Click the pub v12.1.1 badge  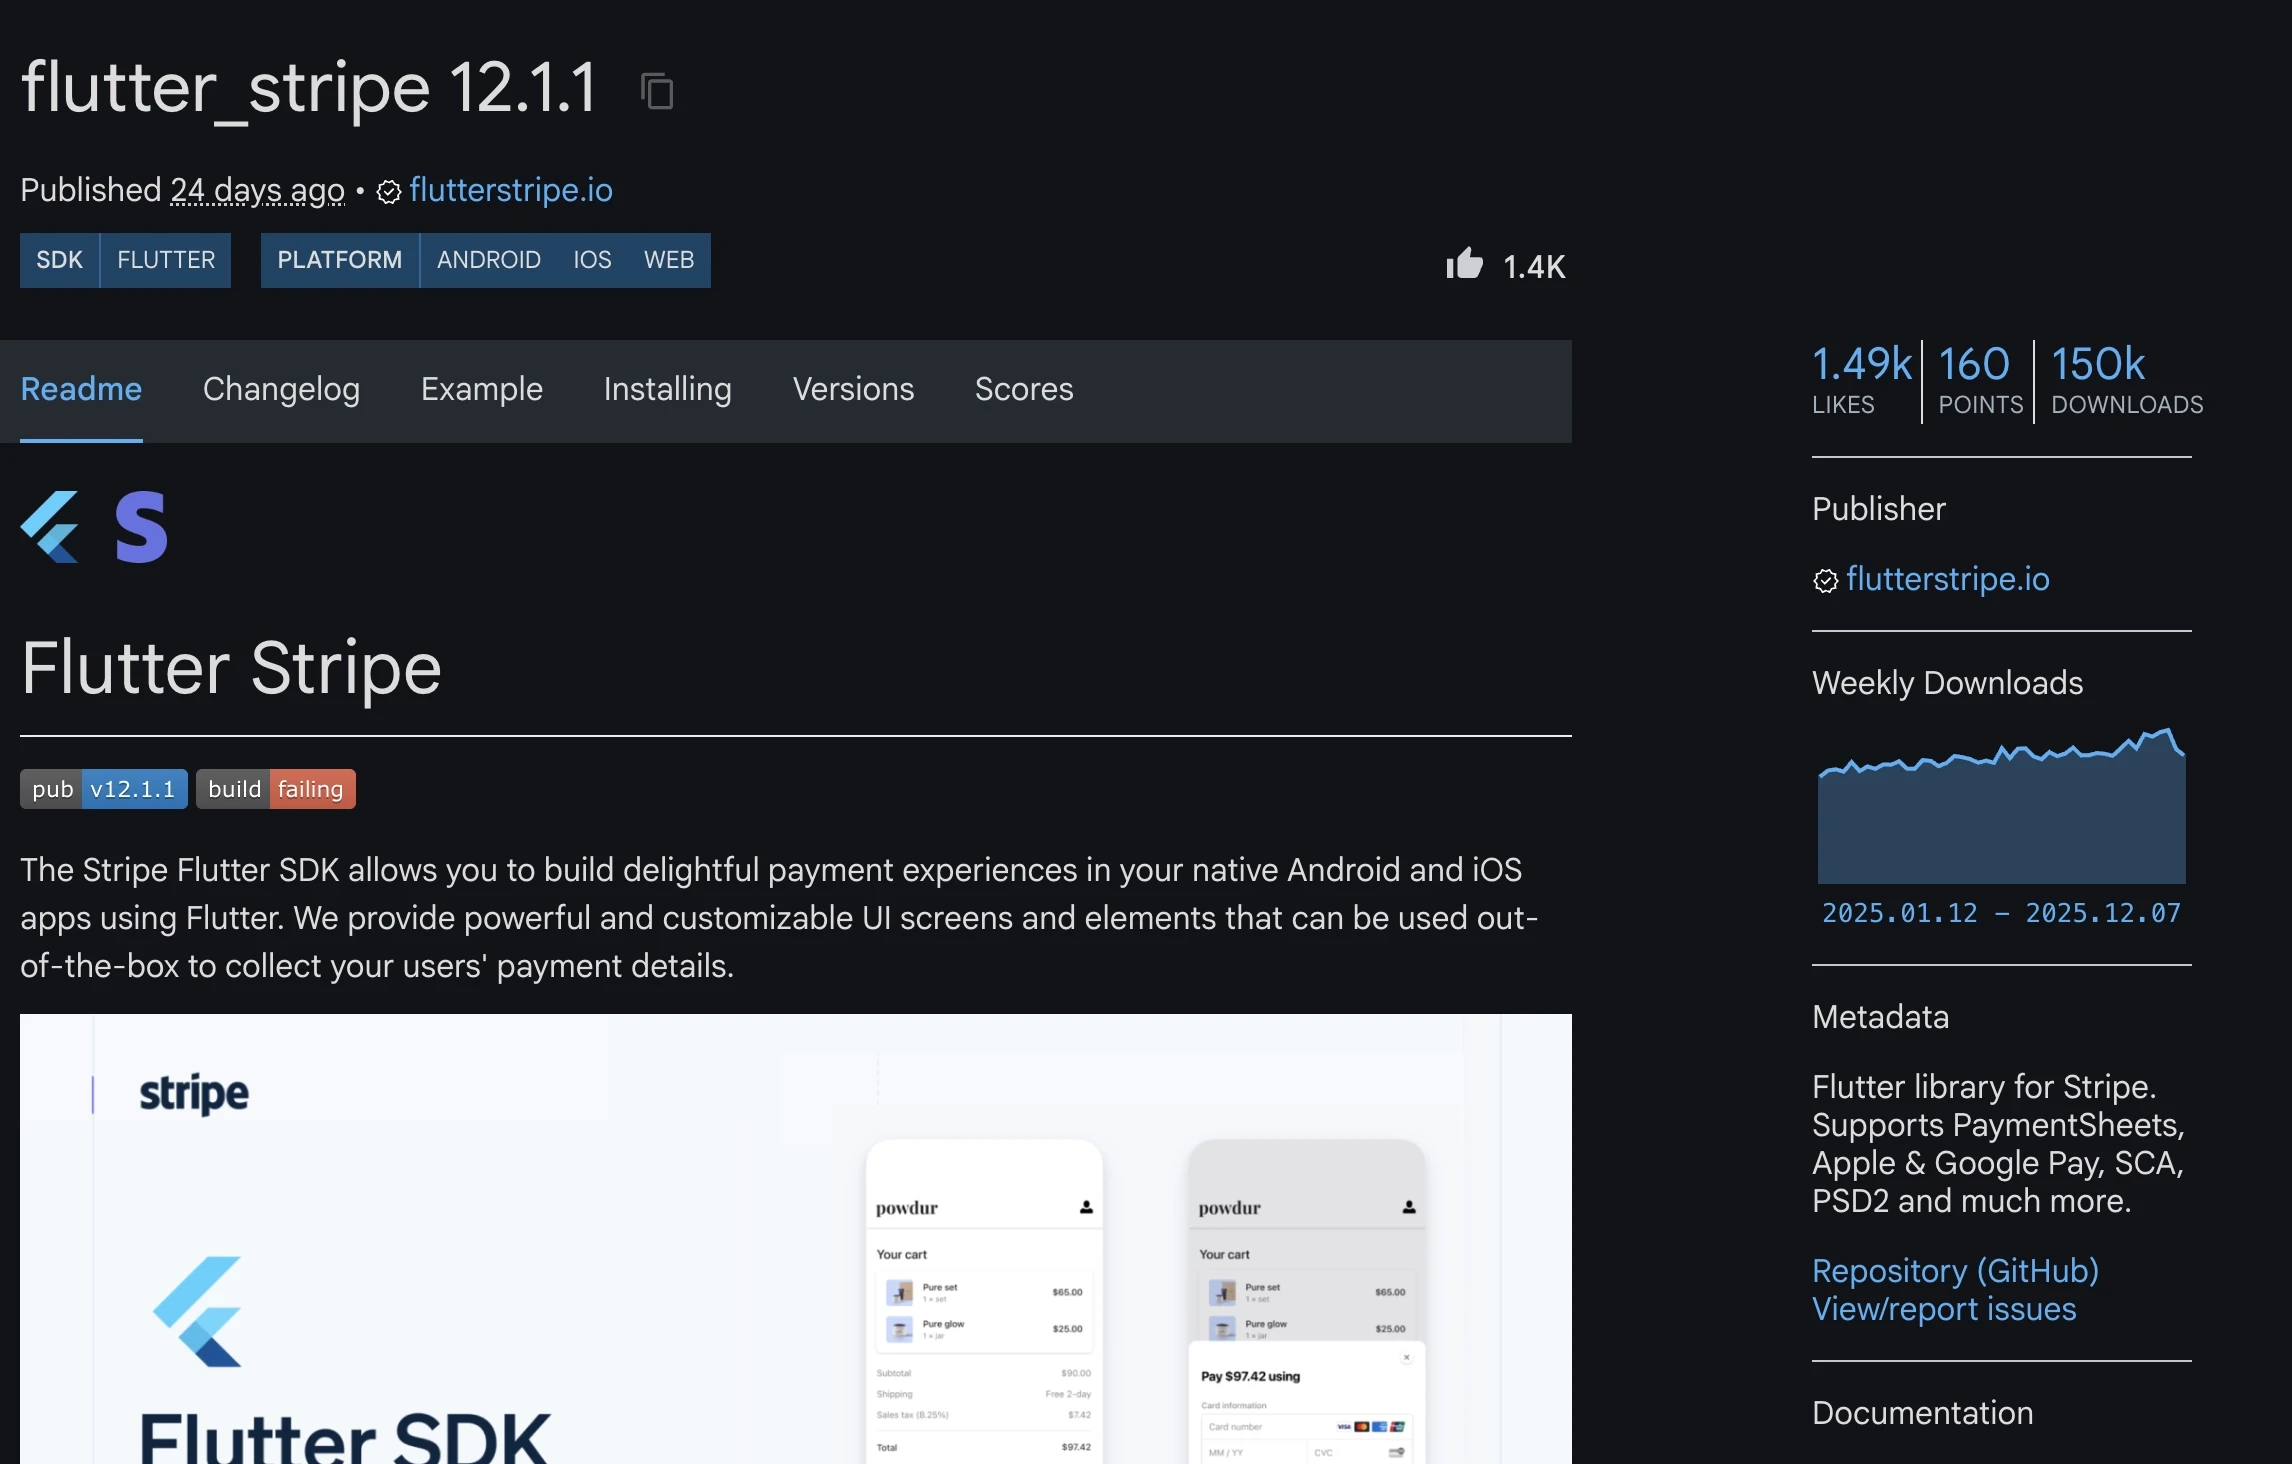(104, 789)
